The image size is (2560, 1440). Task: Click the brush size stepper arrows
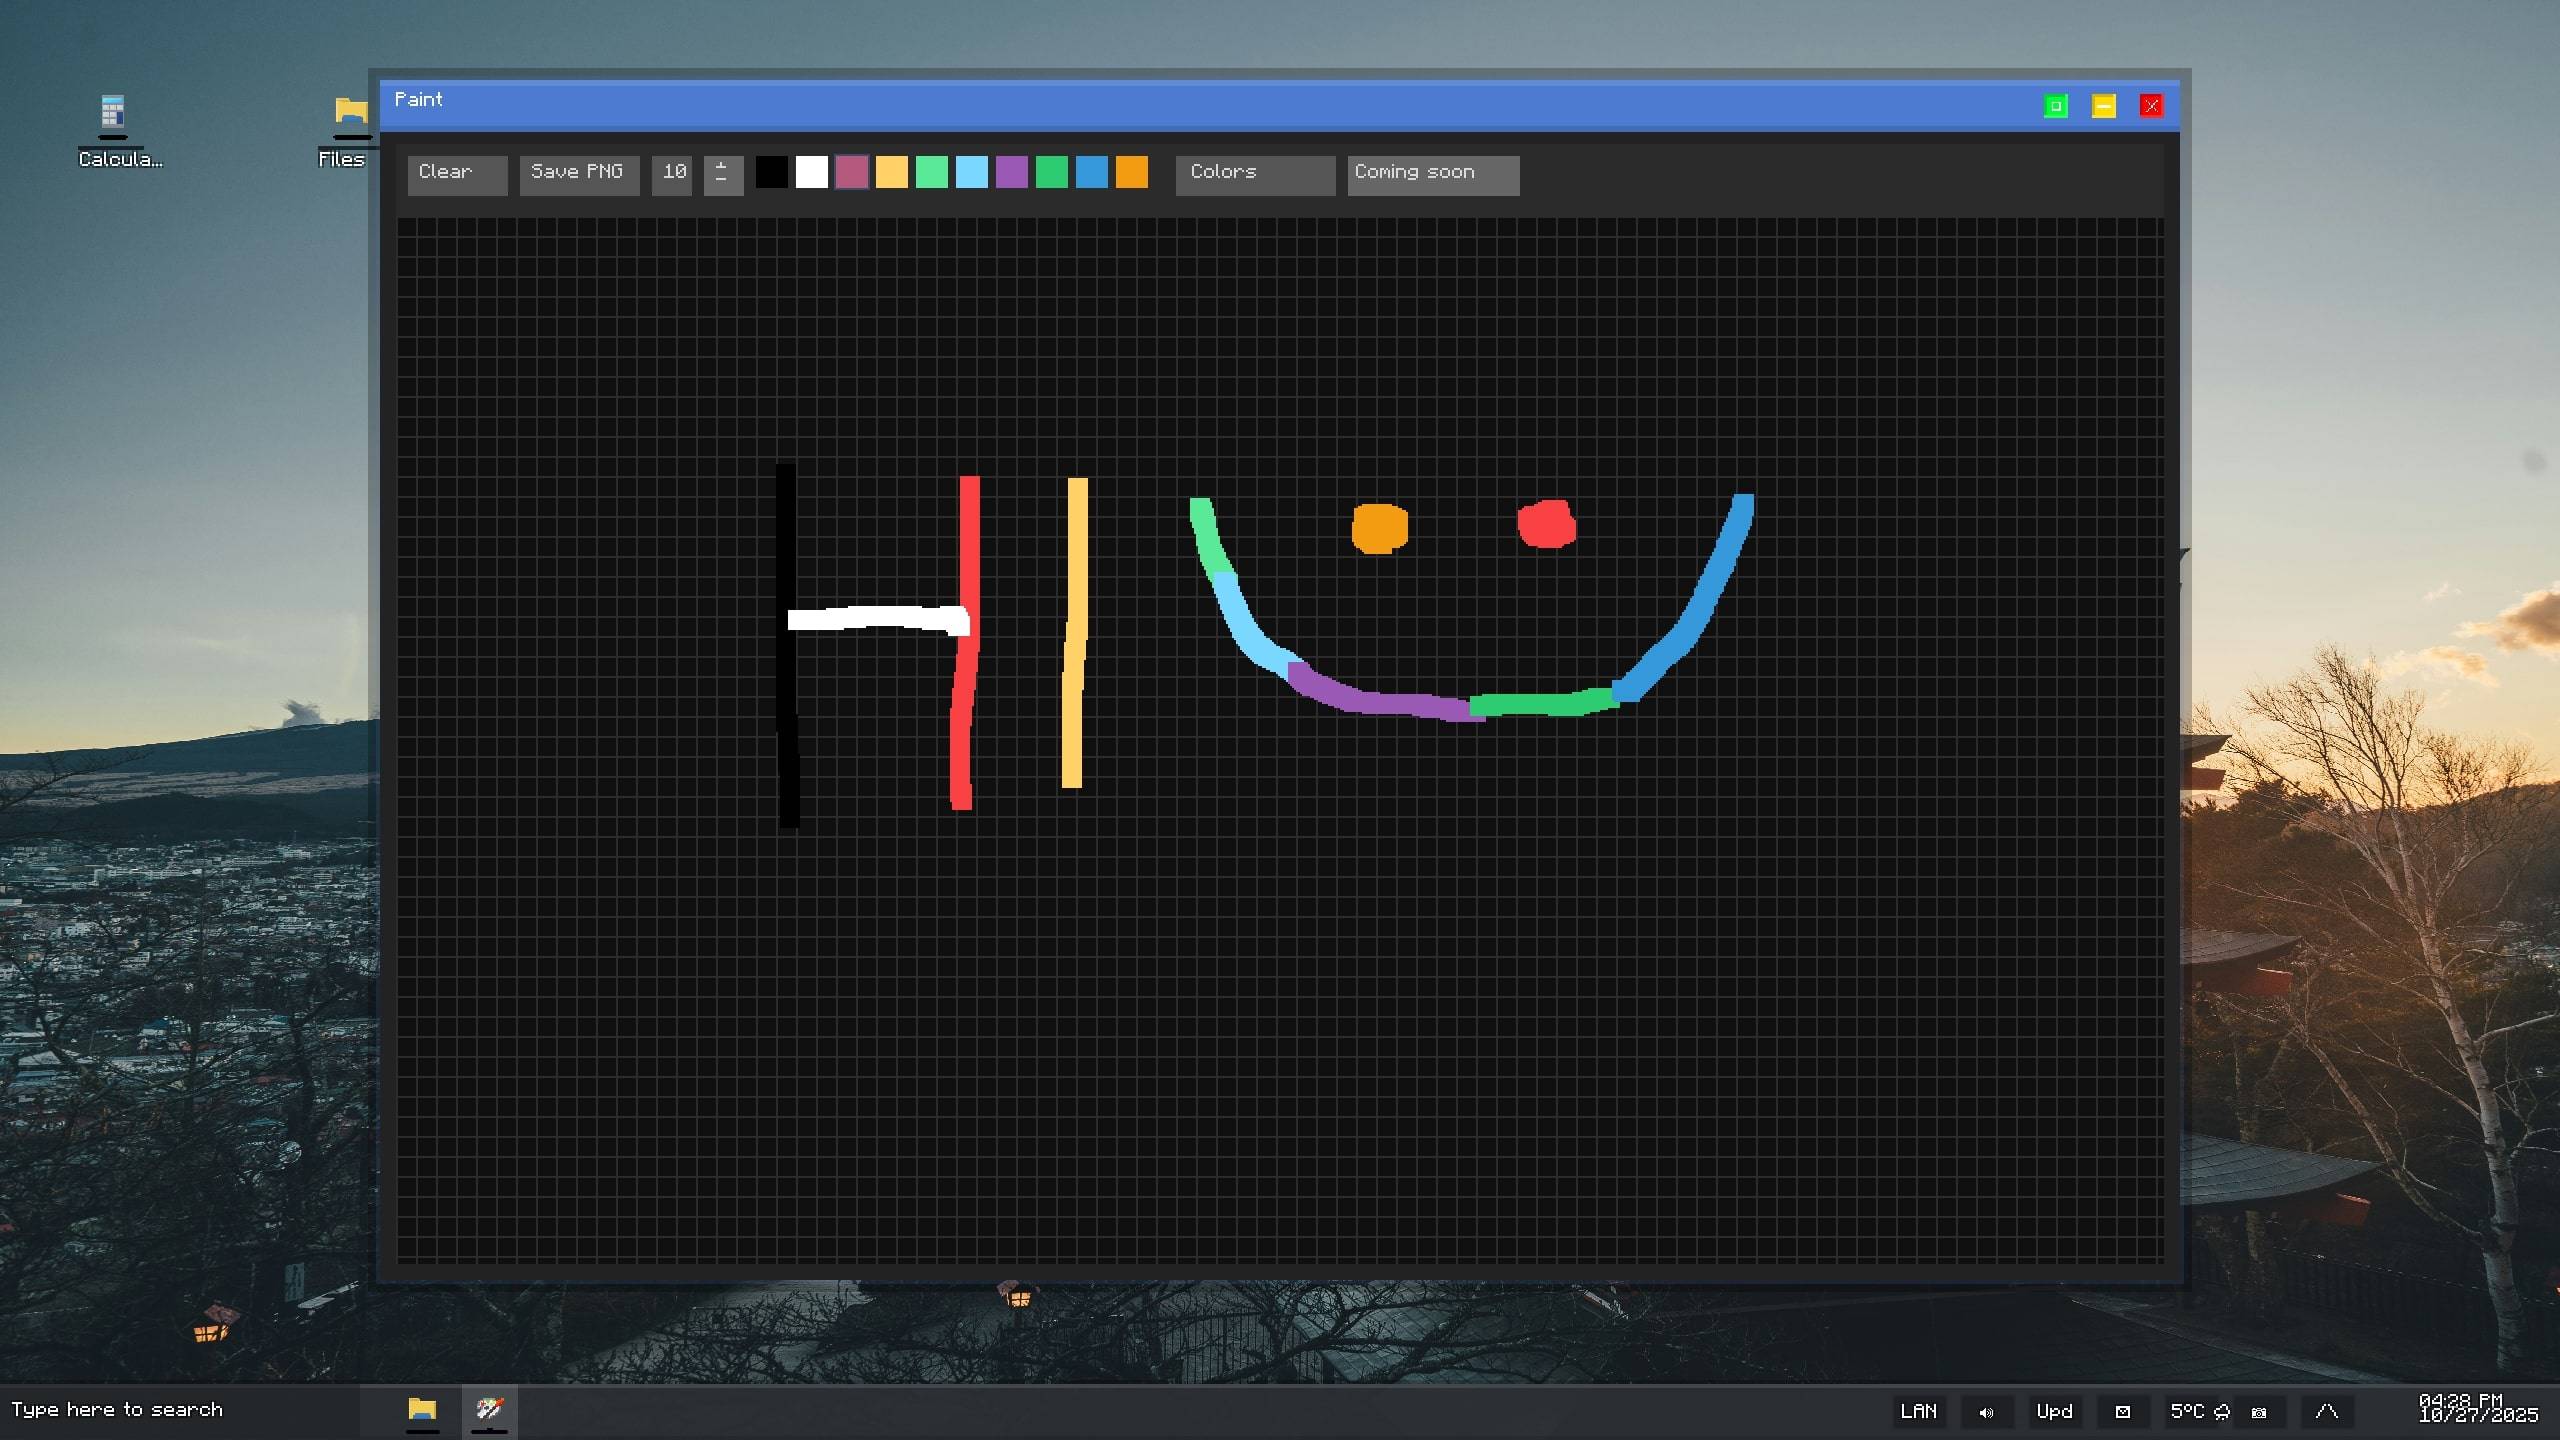point(722,174)
